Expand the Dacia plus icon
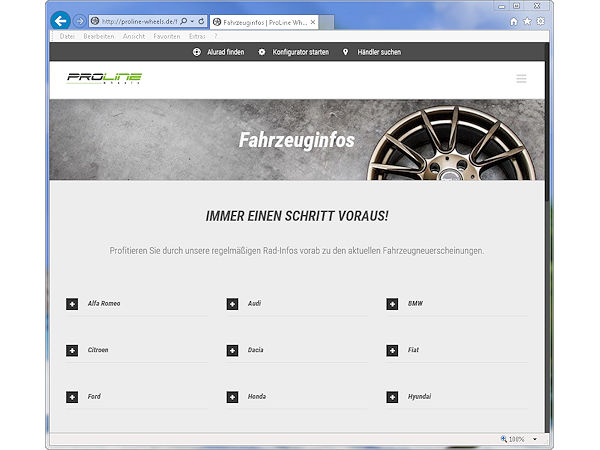This screenshot has width=600, height=450. pyautogui.click(x=232, y=351)
